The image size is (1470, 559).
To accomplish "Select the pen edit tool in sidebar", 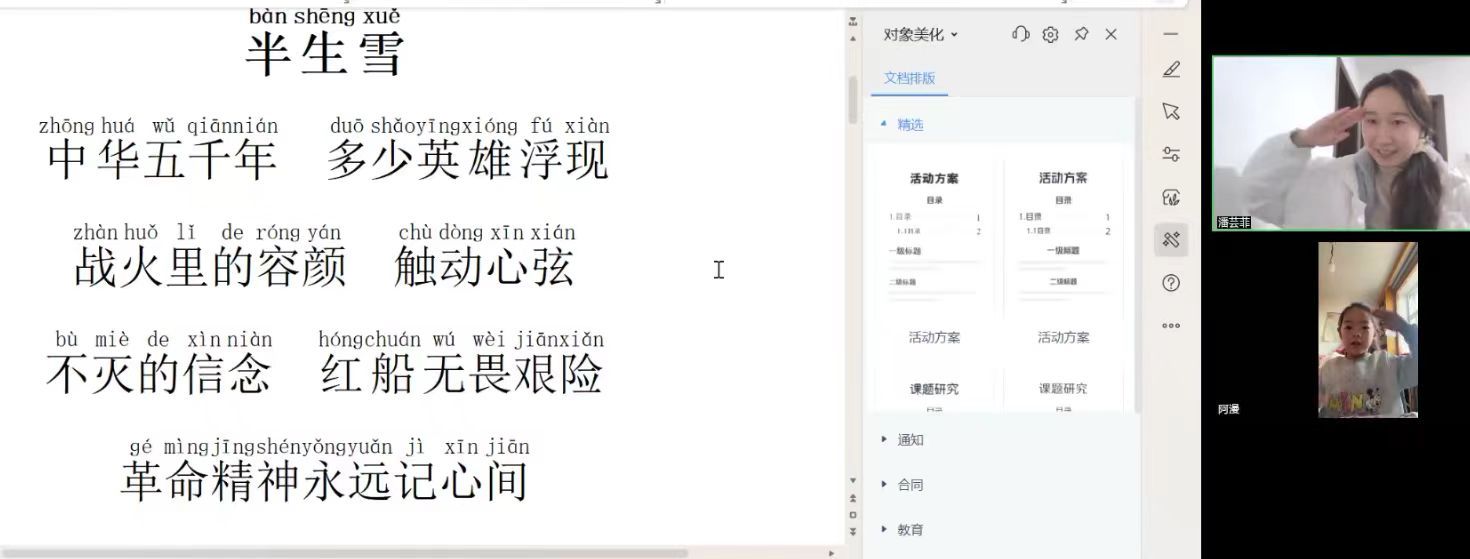I will (x=1171, y=70).
